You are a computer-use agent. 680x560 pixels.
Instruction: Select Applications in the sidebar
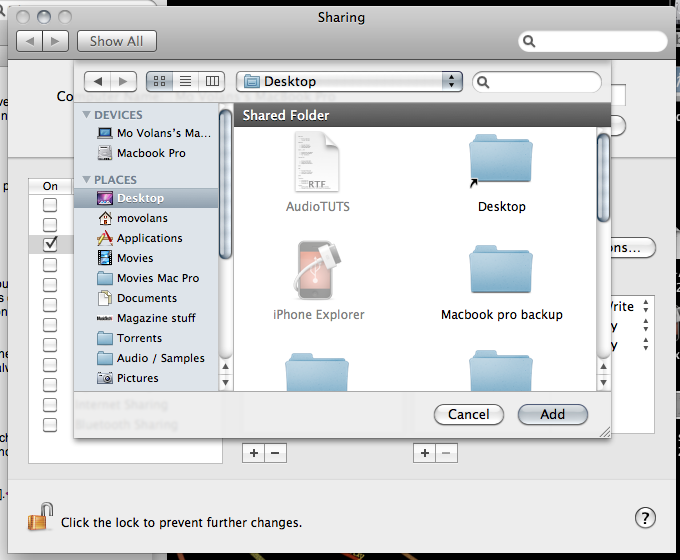tap(149, 238)
